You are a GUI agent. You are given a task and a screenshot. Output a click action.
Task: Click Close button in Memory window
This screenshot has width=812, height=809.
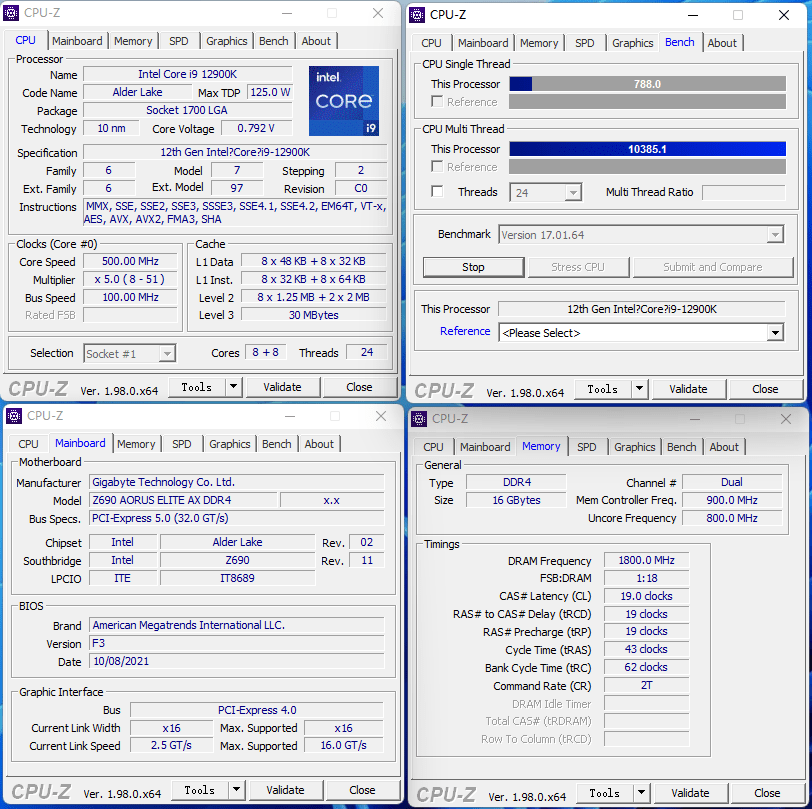click(x=767, y=793)
